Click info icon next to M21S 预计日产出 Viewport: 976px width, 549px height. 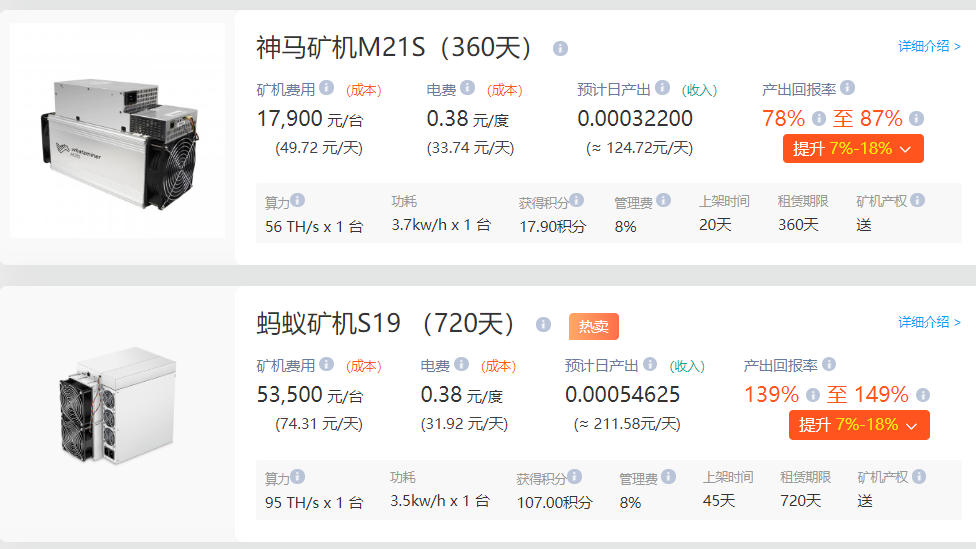(x=662, y=88)
